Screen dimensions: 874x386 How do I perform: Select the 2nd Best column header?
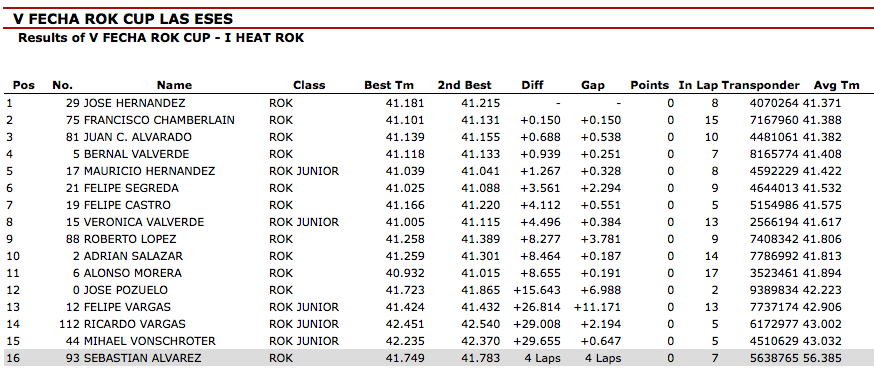(465, 85)
